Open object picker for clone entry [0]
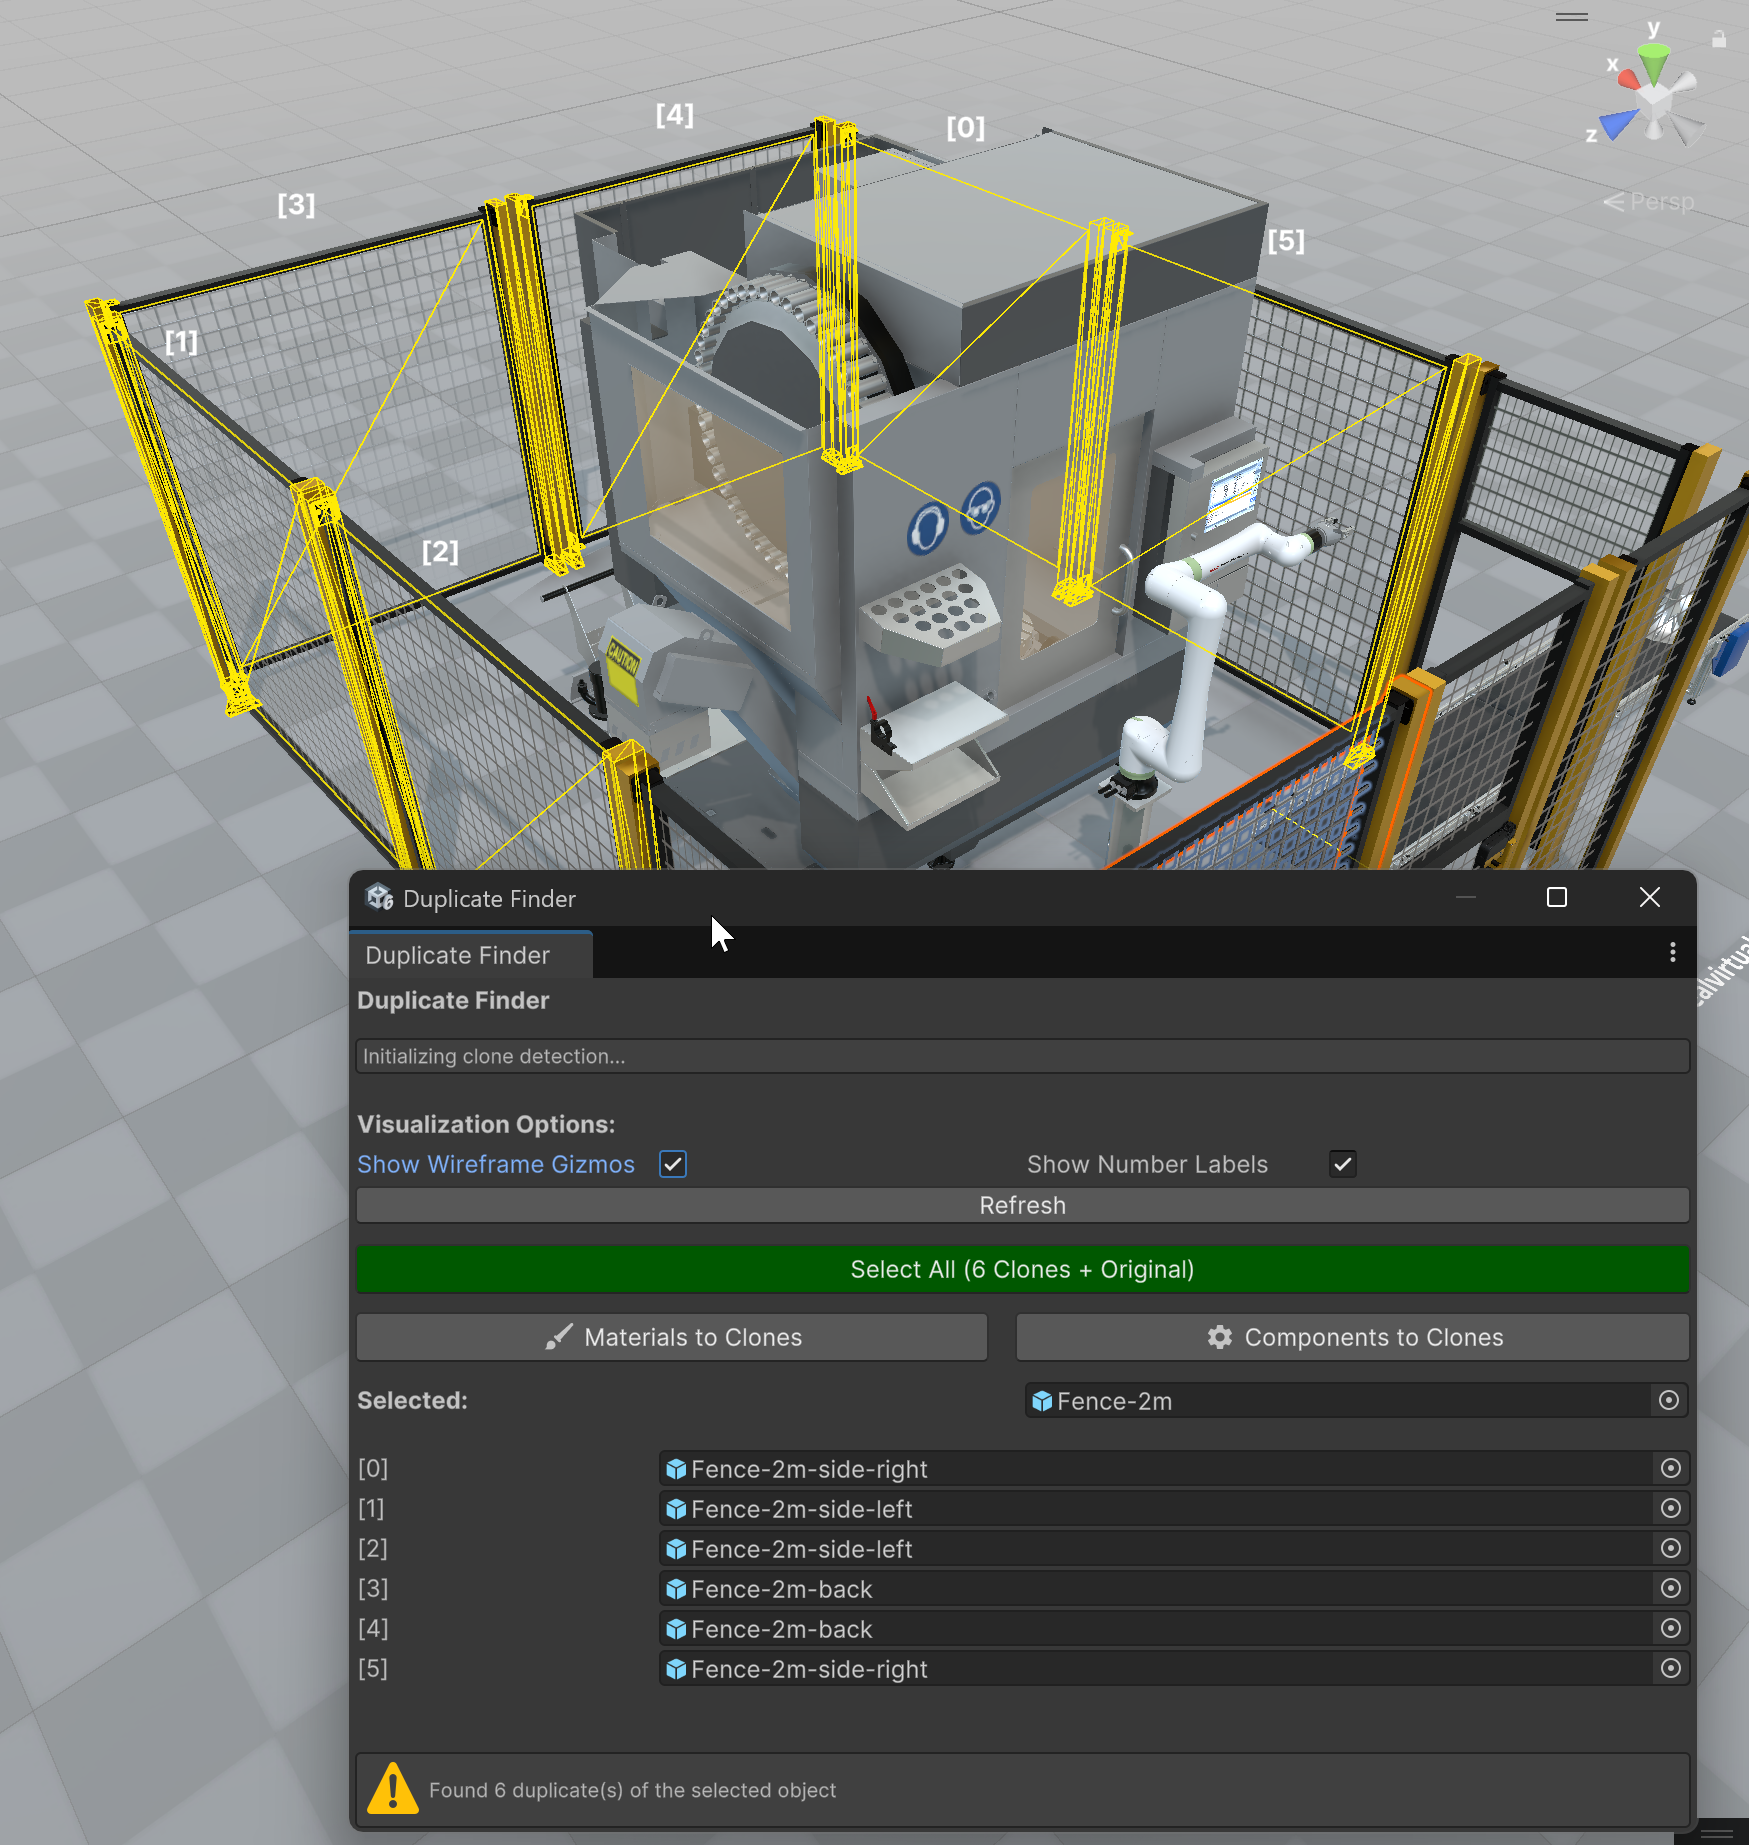Screen dimensions: 1749x1845 point(1670,1469)
